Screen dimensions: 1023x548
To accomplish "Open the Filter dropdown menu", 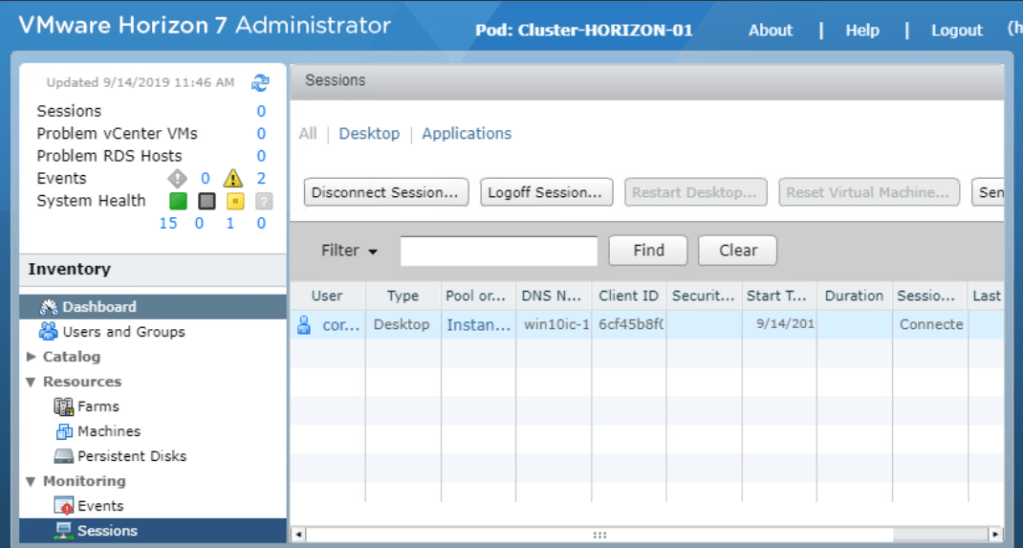I will (349, 251).
